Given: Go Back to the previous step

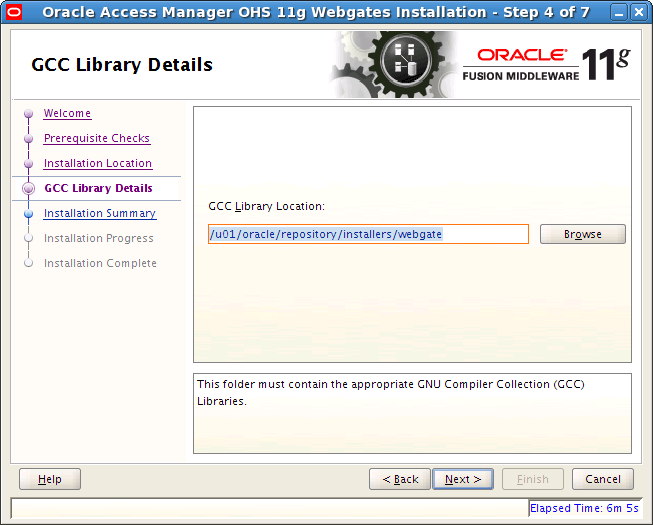Looking at the screenshot, I should (x=400, y=479).
